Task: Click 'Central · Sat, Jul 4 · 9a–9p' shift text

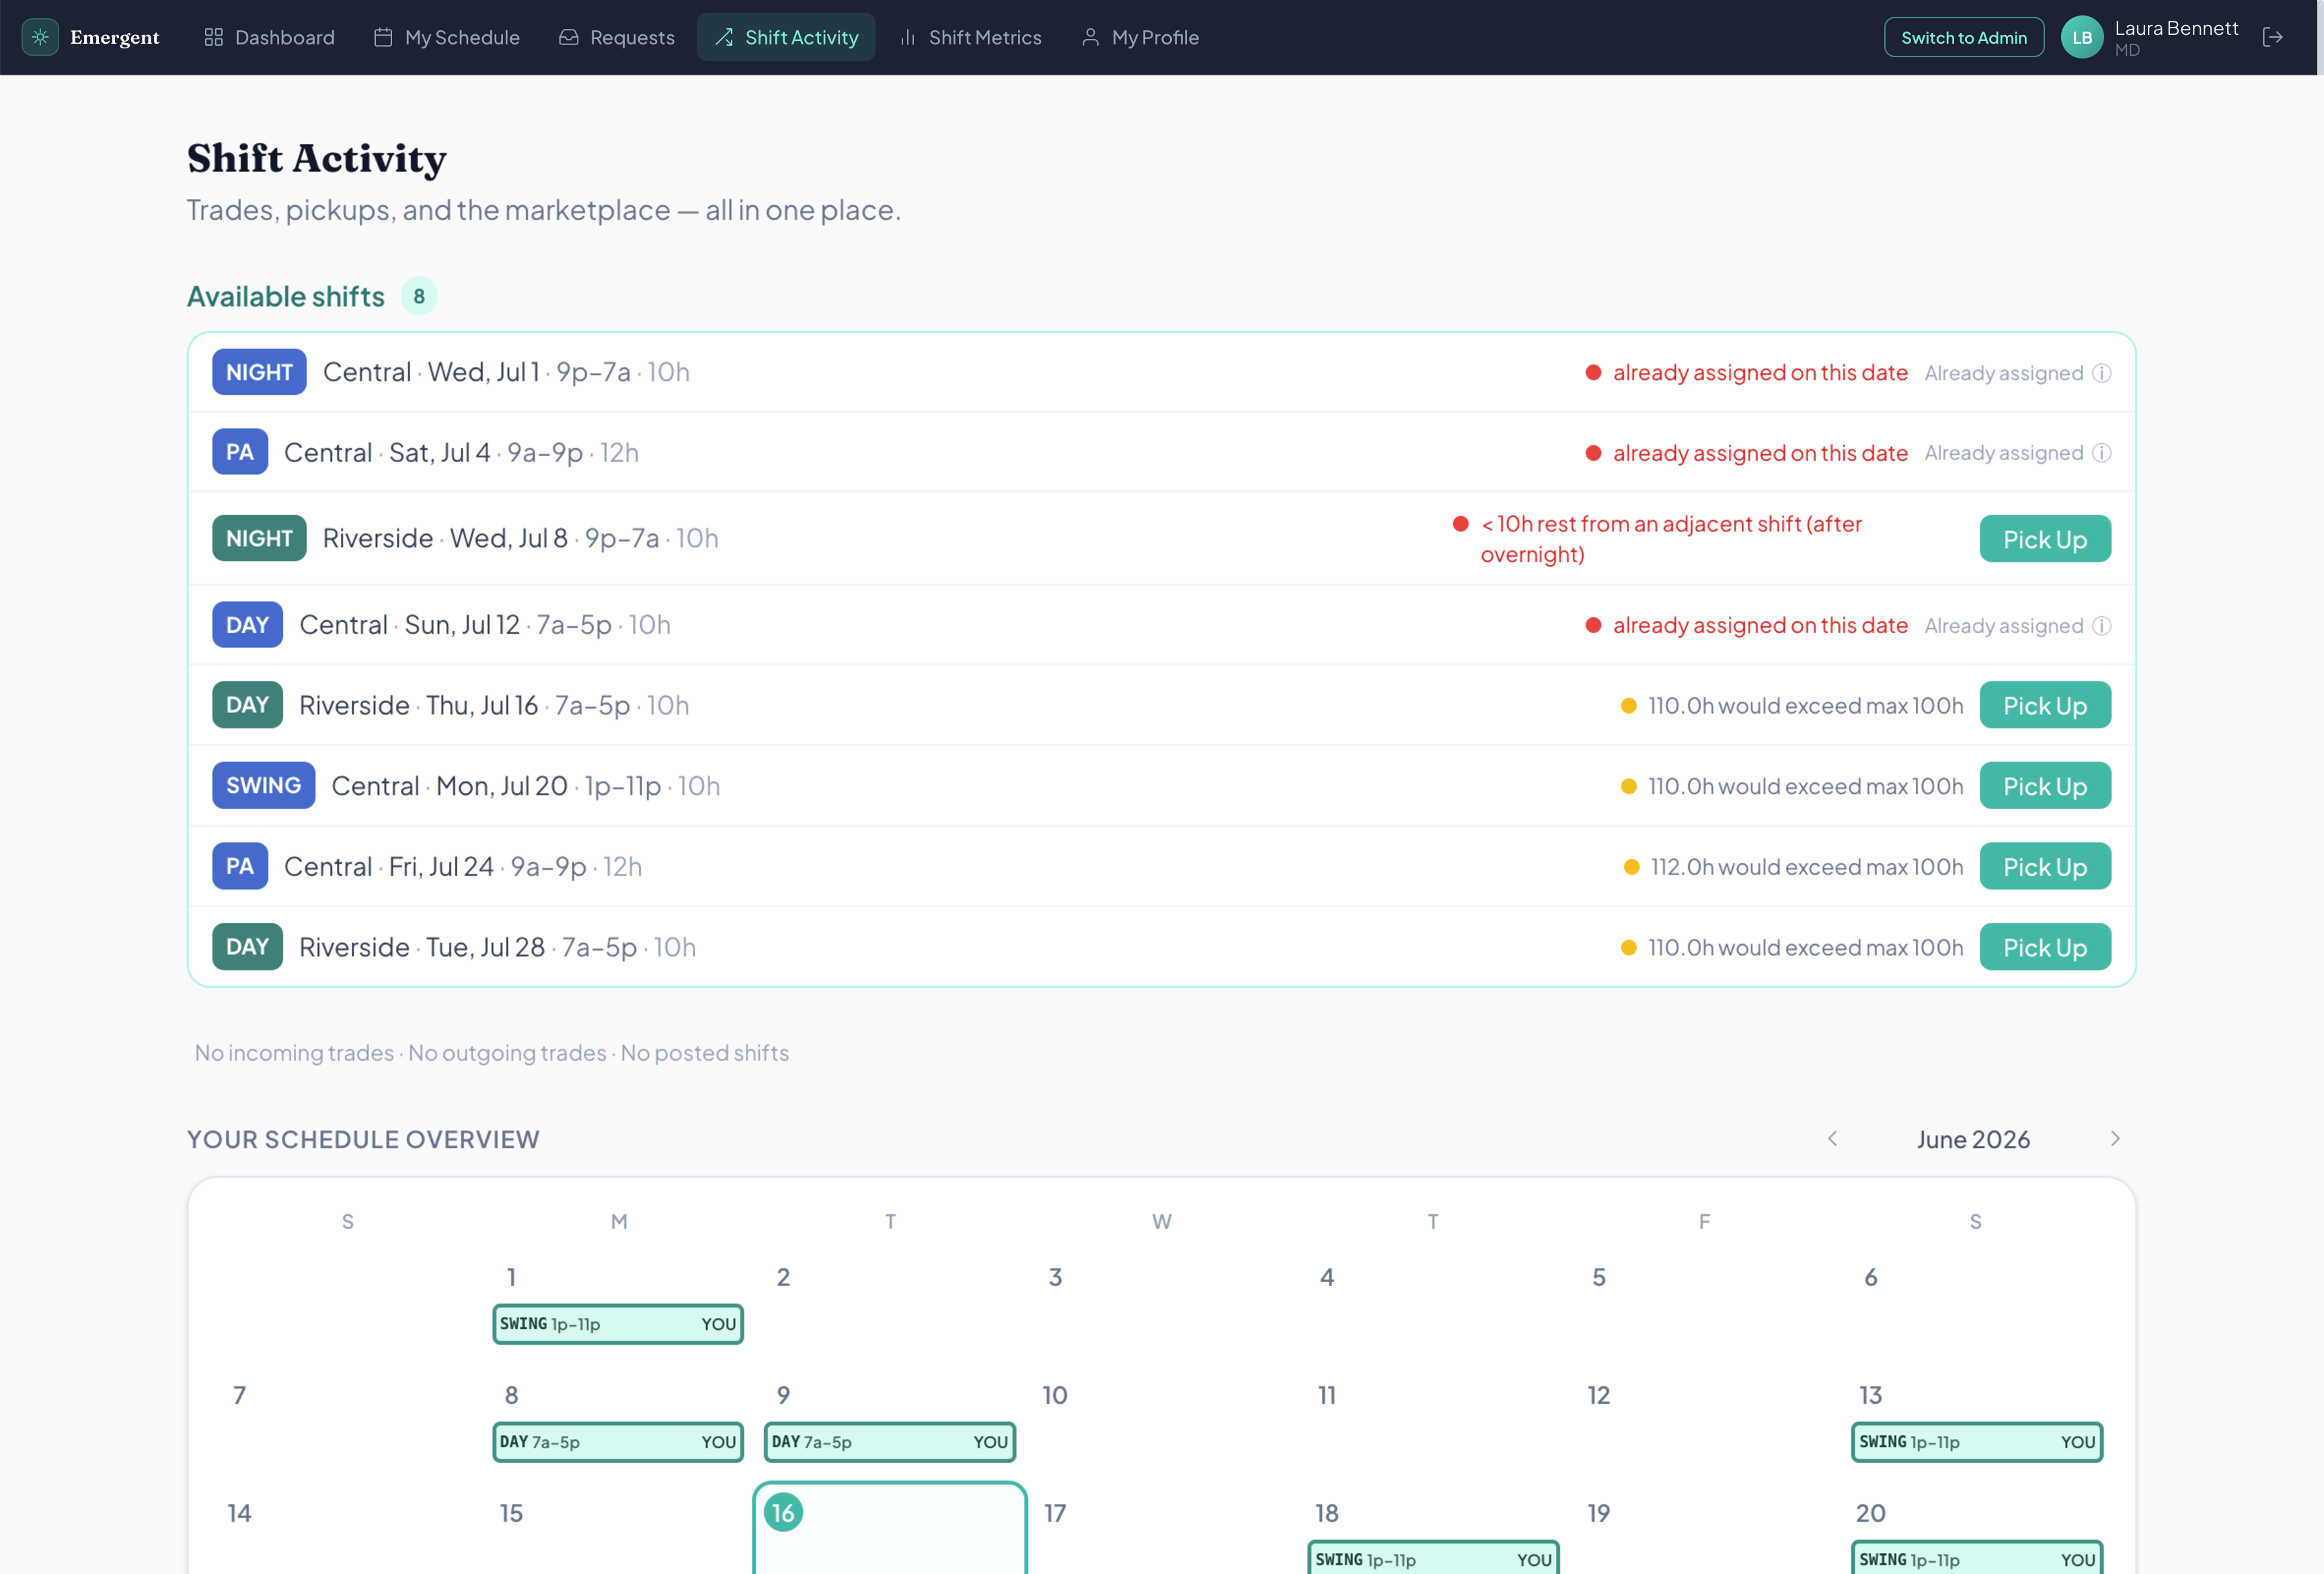Action: pos(434,452)
